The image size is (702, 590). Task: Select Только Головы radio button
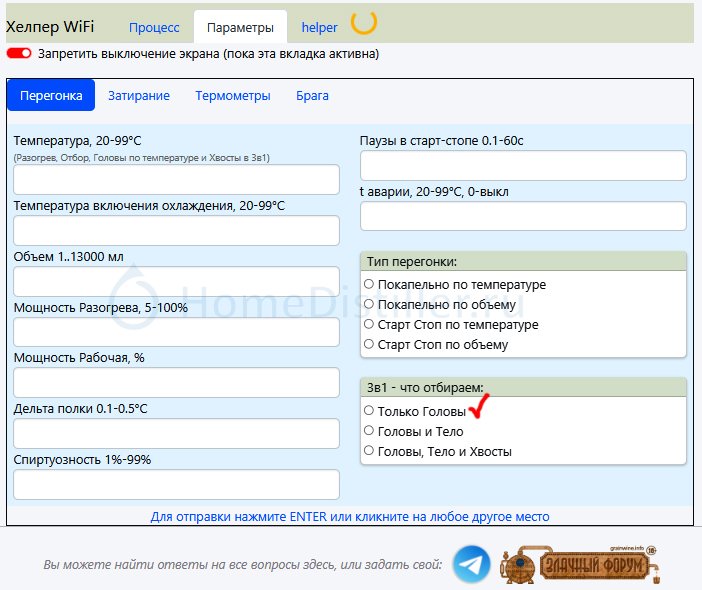pyautogui.click(x=369, y=411)
